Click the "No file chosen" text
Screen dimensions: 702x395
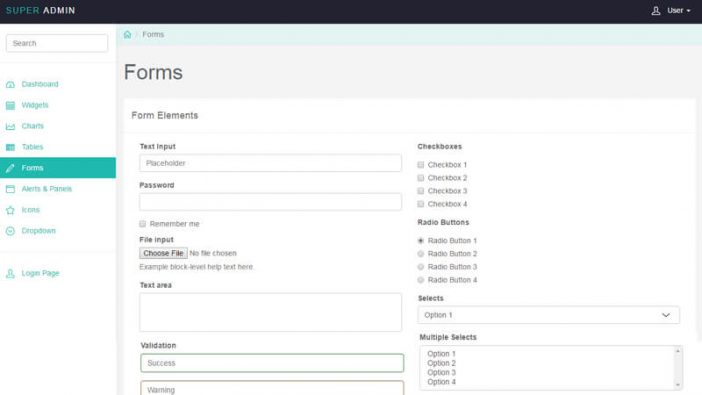point(213,253)
